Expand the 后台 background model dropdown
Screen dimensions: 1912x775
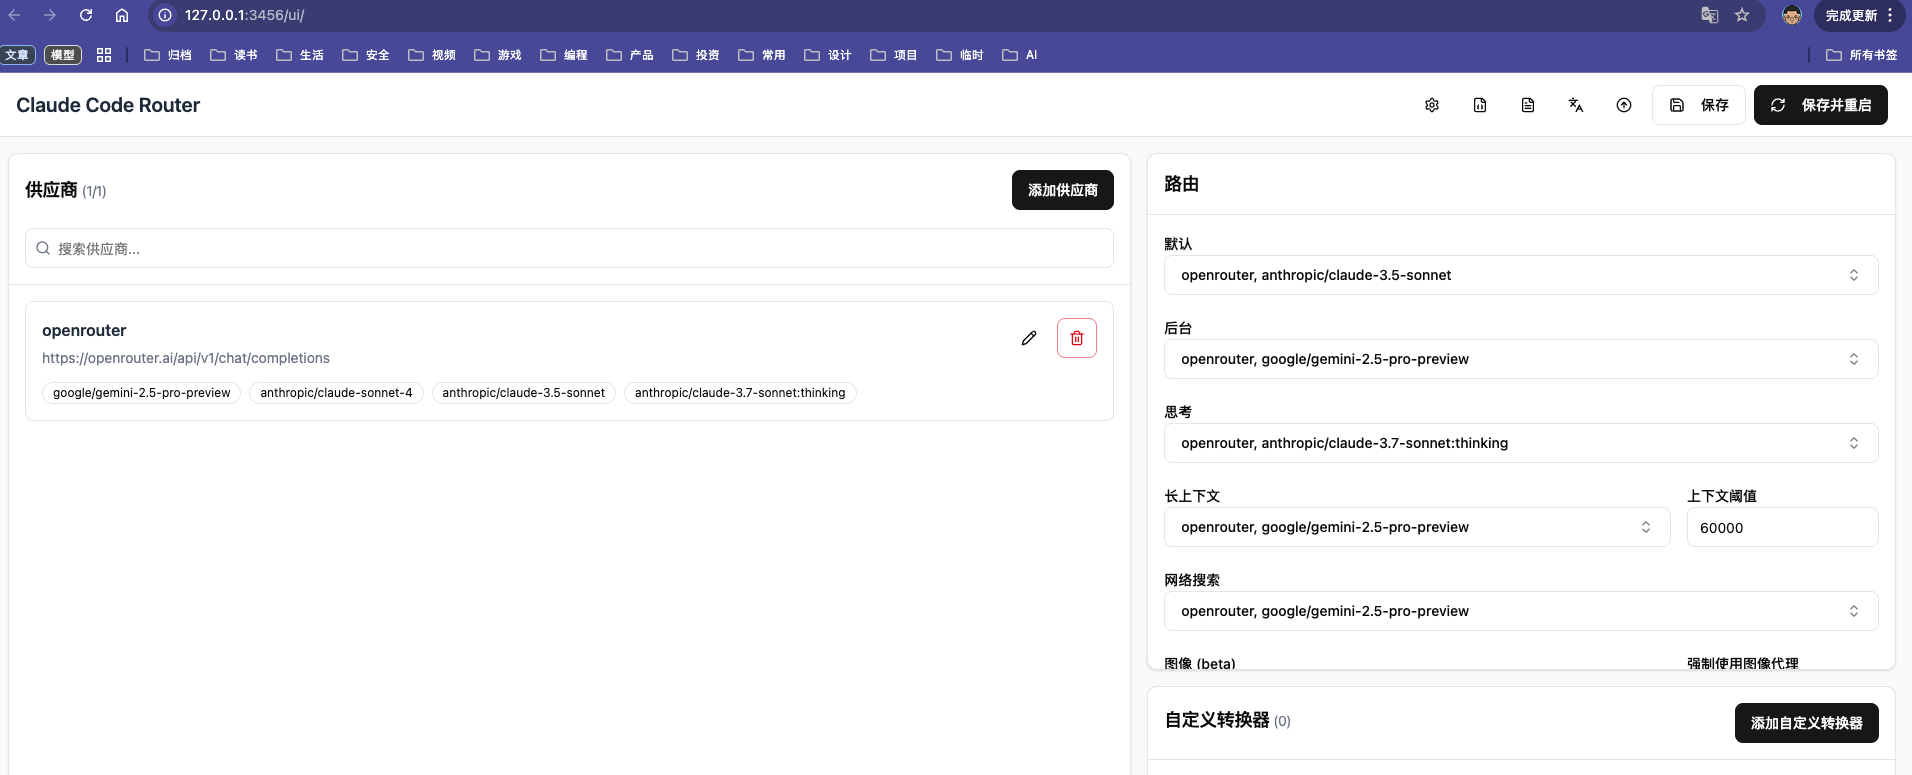tap(1520, 359)
